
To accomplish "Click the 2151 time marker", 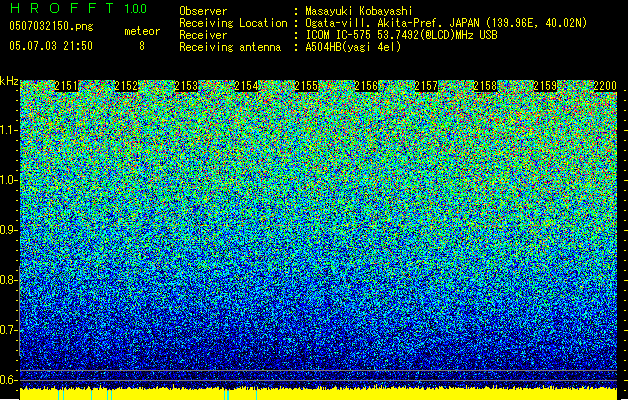I will tap(66, 86).
